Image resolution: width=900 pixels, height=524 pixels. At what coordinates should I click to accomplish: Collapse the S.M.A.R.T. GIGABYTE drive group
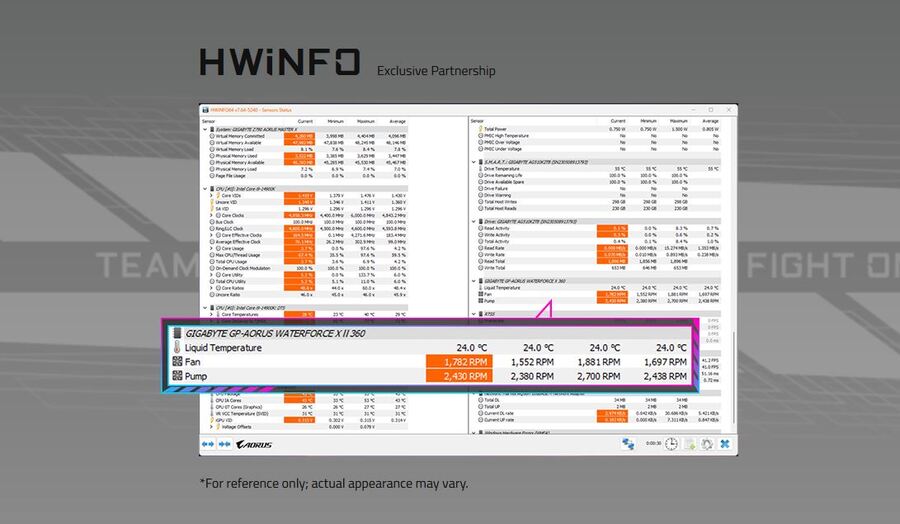[474, 162]
